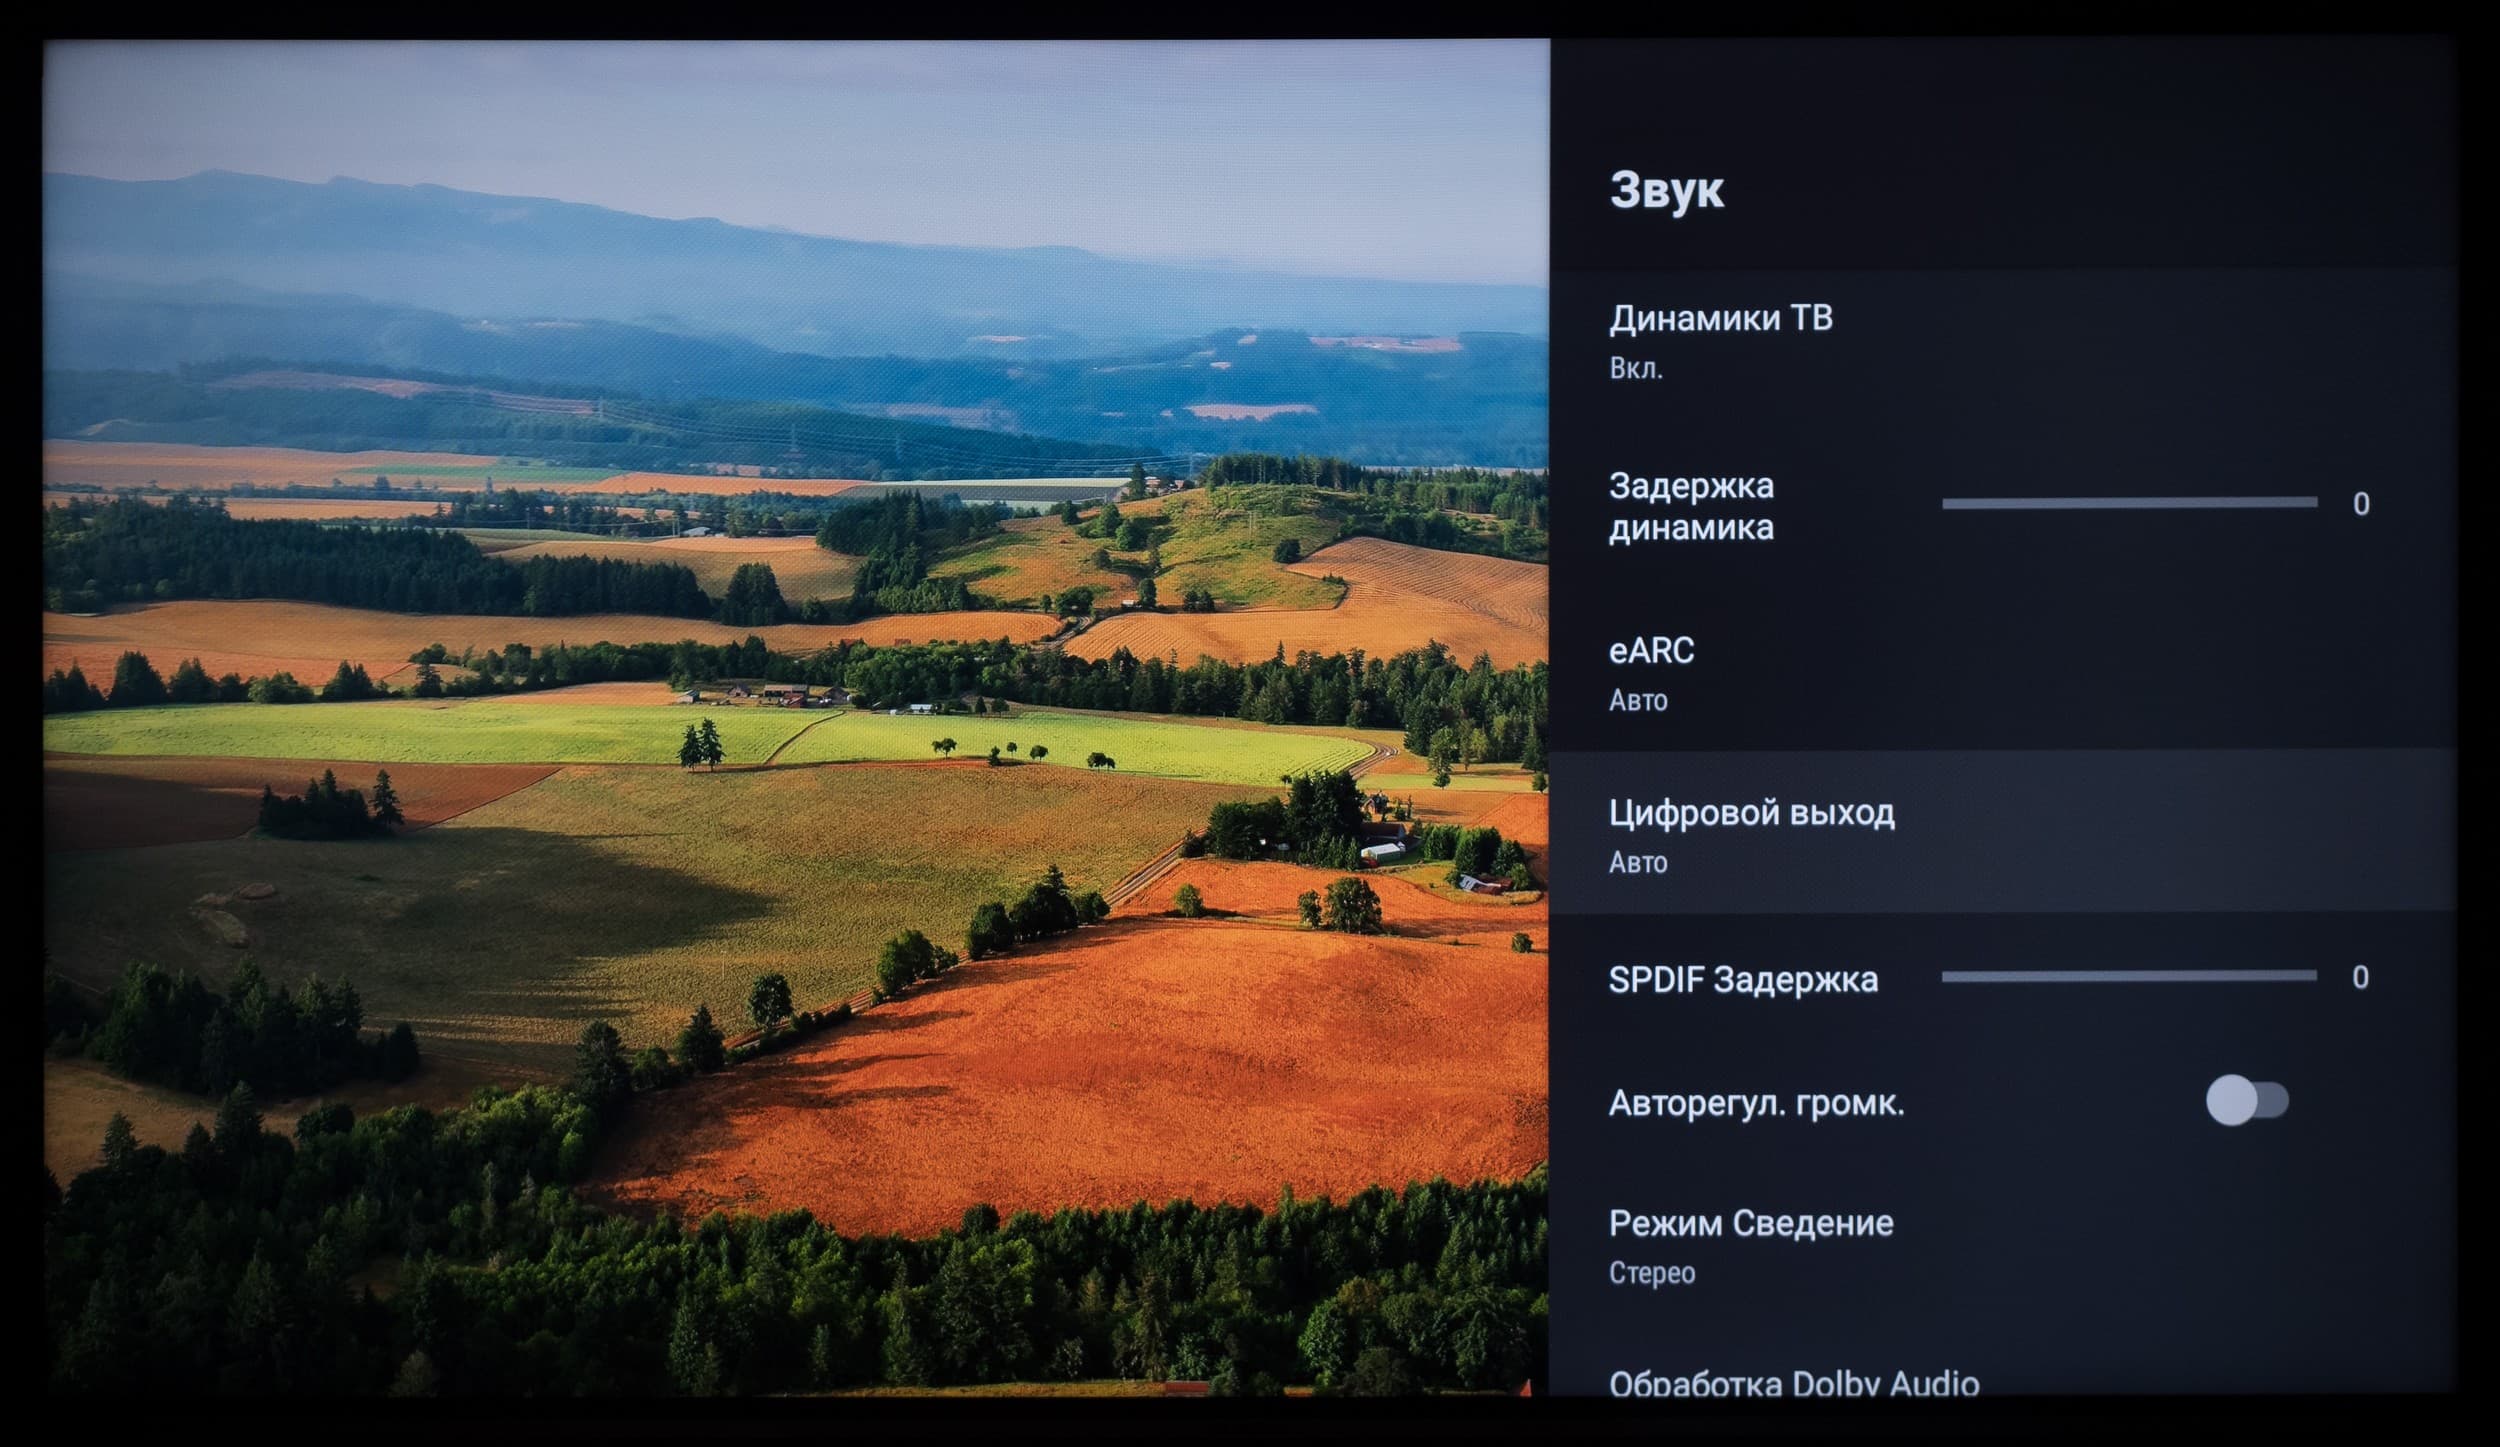Click Авто value under Цифровой выход
2500x1447 pixels.
pos(1638,862)
